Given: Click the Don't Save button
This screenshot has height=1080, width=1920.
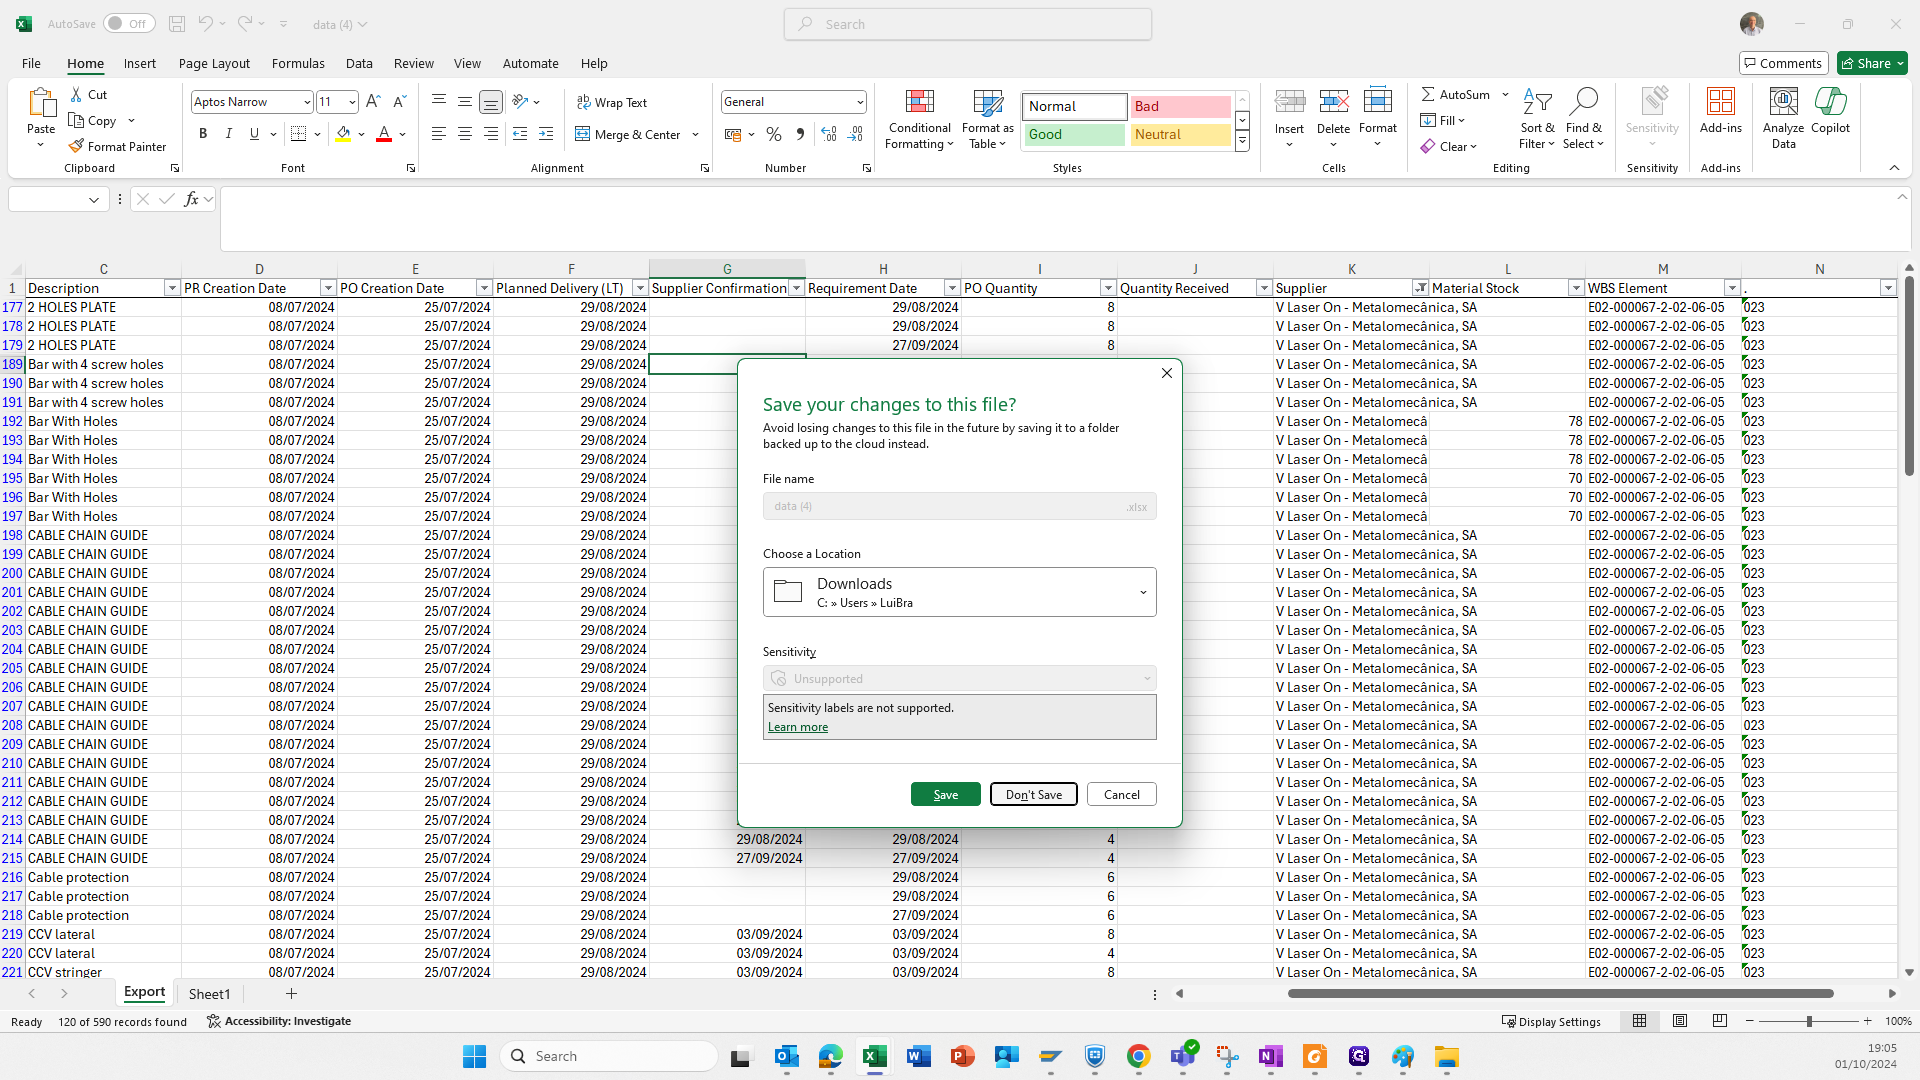Looking at the screenshot, I should [x=1034, y=794].
